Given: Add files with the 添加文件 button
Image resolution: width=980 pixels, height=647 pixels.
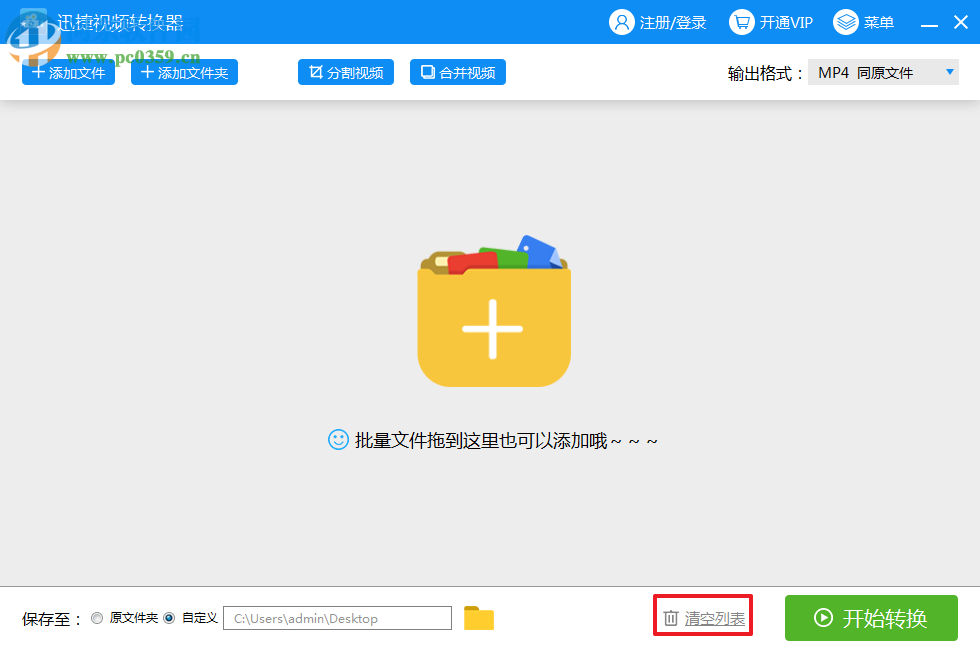Looking at the screenshot, I should pos(67,71).
